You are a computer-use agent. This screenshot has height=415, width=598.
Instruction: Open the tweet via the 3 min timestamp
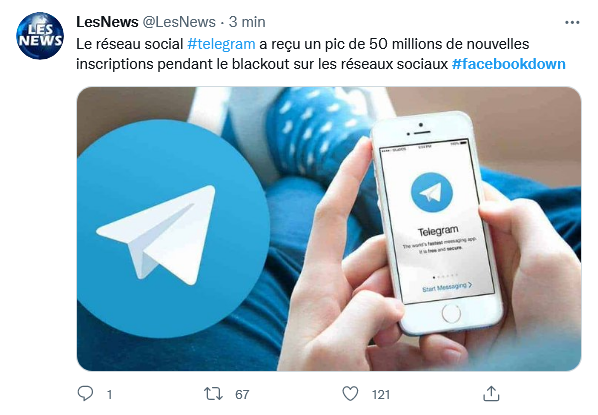pyautogui.click(x=247, y=22)
